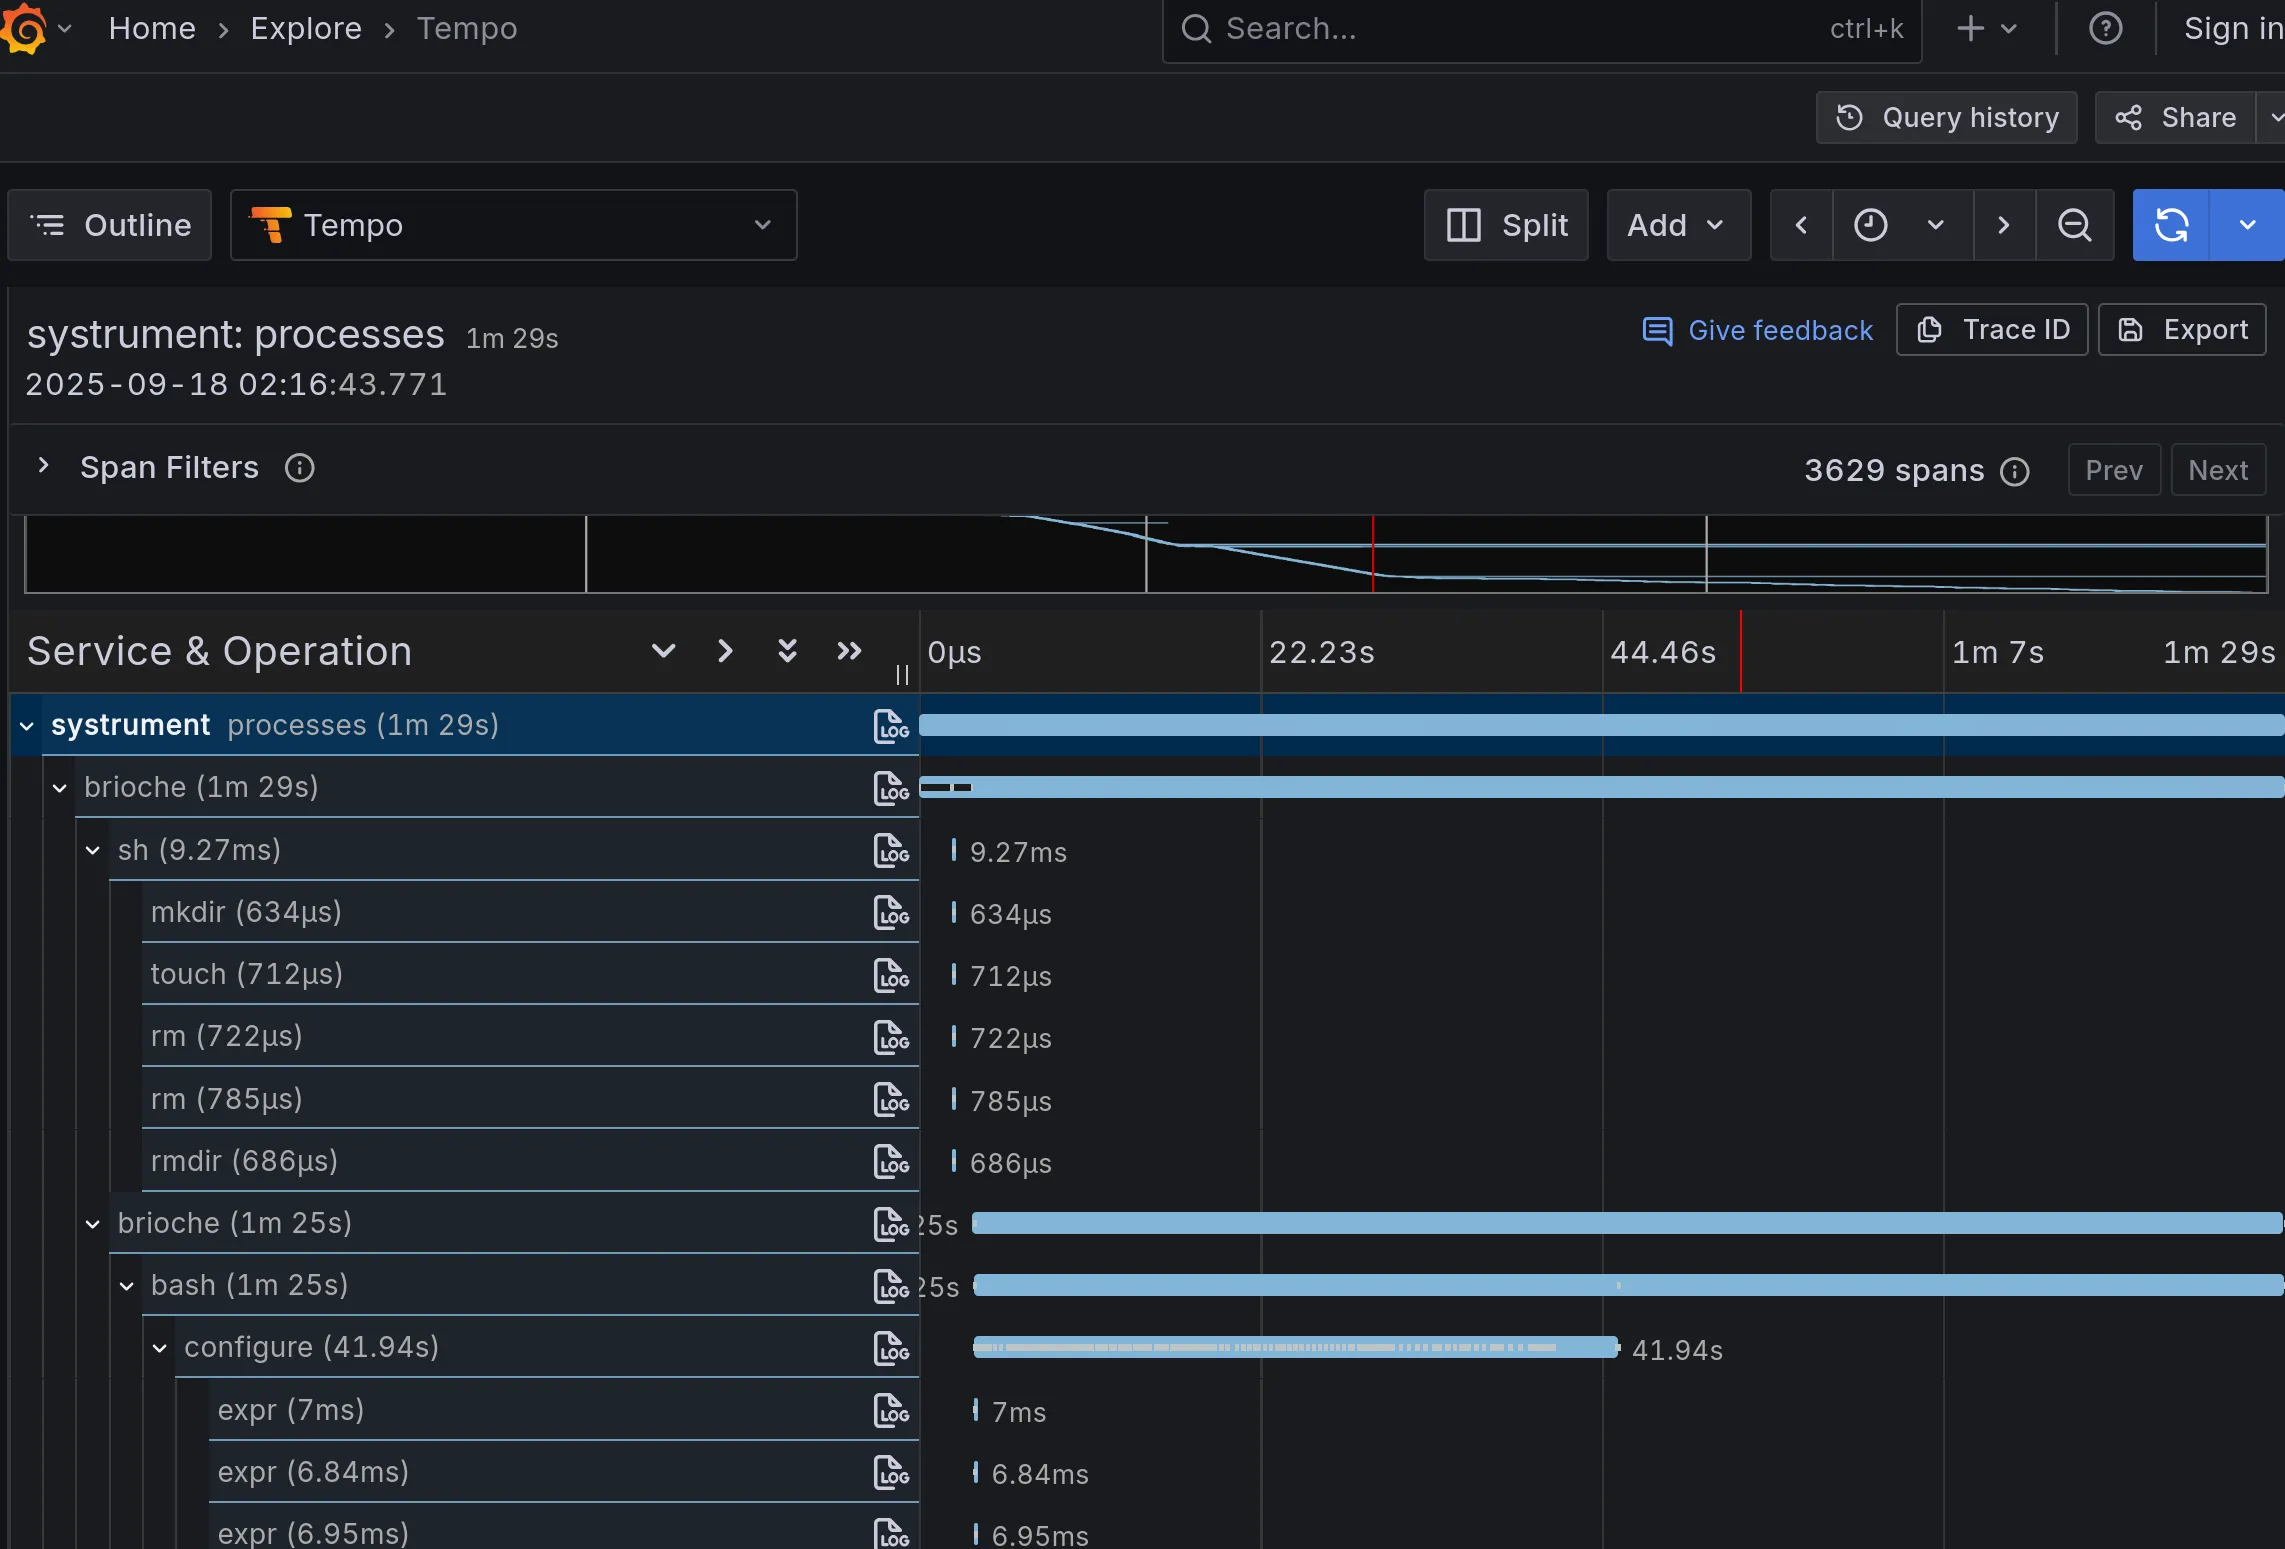Click the Grafana logo
The image size is (2285, 1549).
pos(26,28)
